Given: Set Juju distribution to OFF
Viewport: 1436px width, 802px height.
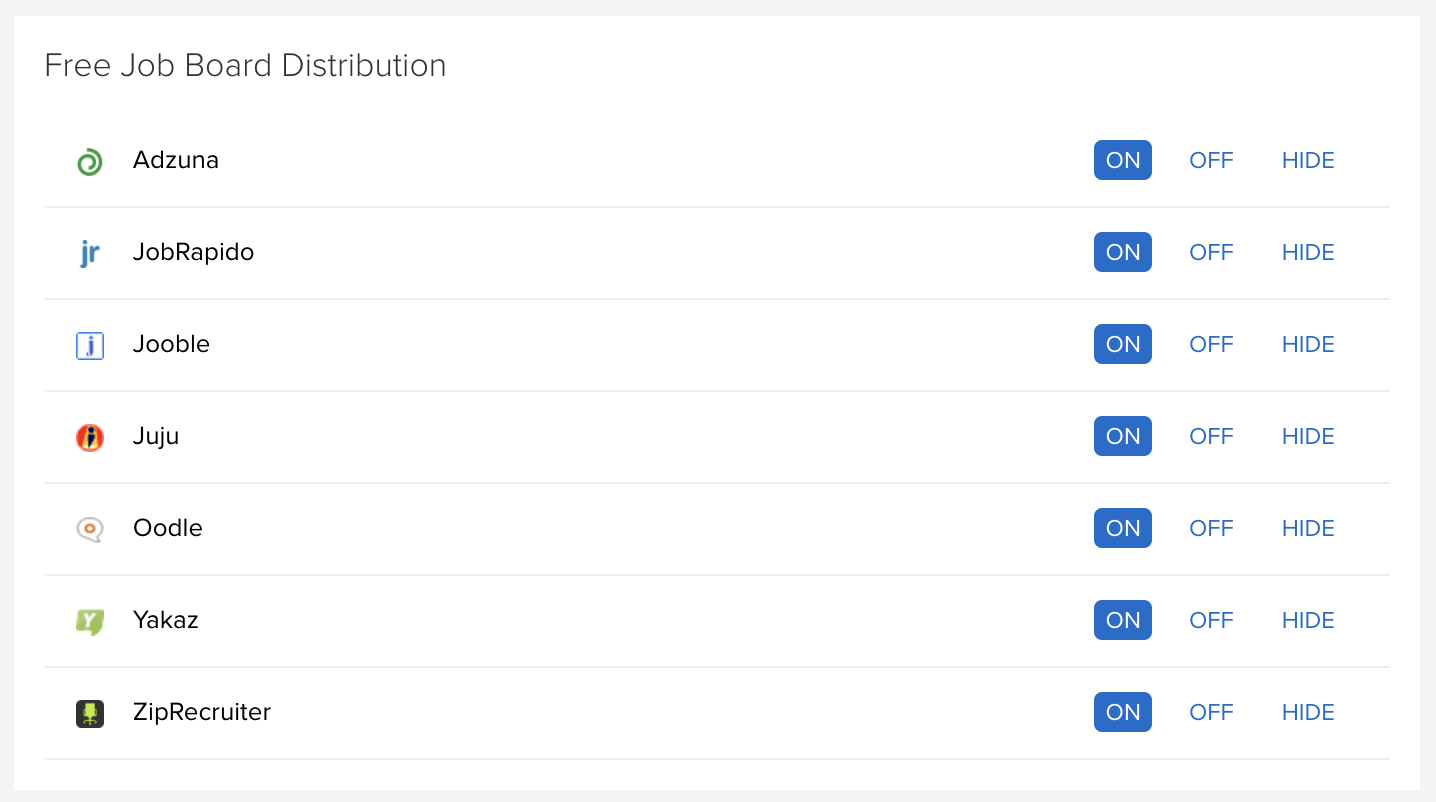Looking at the screenshot, I should [1211, 436].
